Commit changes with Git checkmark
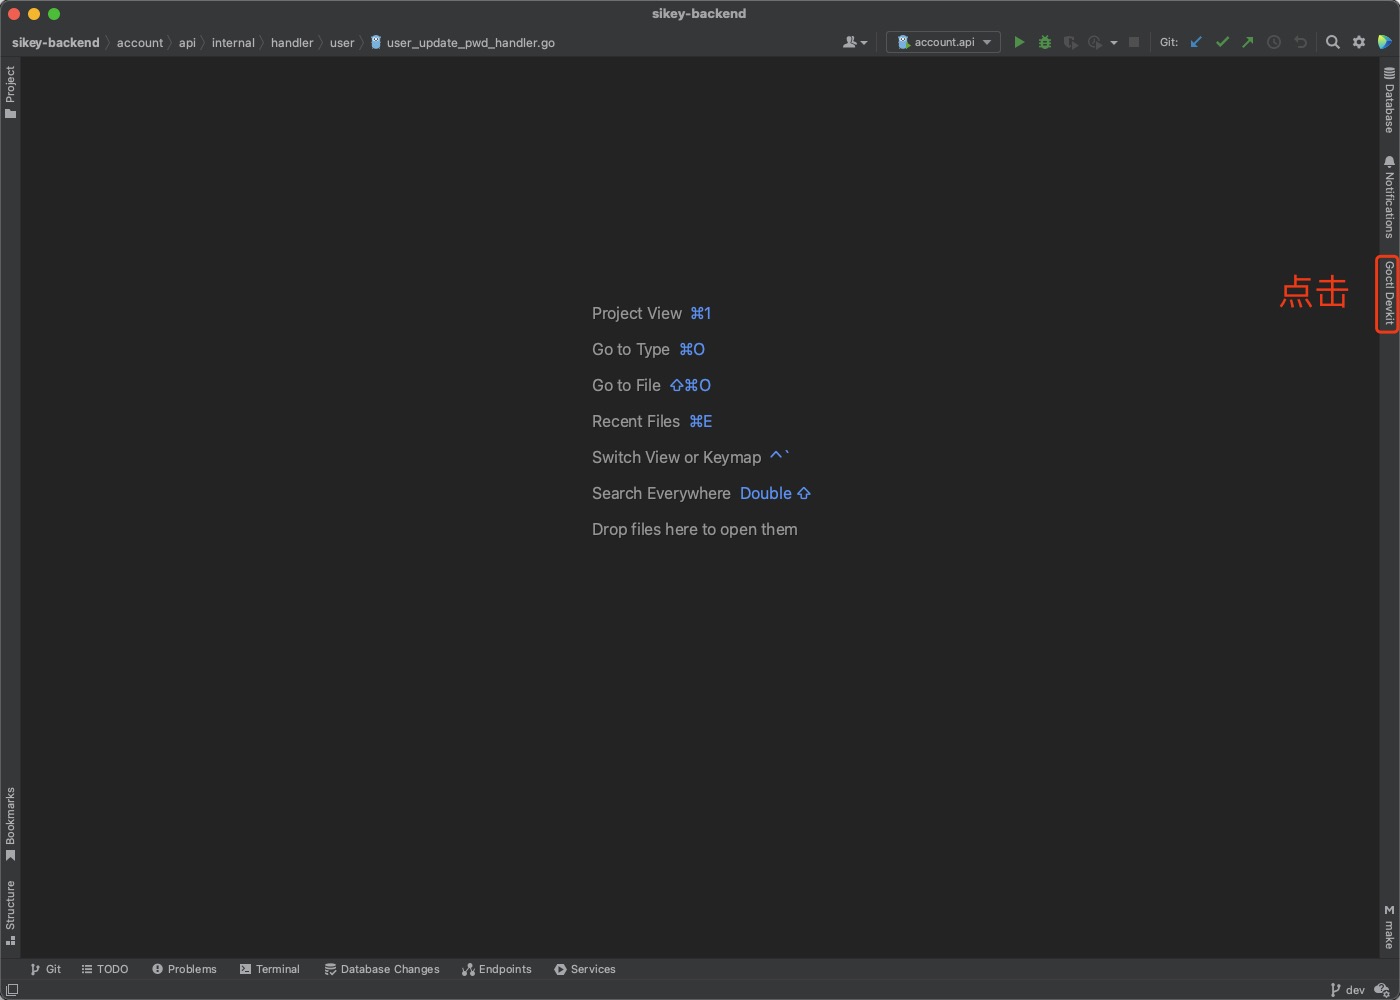 click(1222, 42)
